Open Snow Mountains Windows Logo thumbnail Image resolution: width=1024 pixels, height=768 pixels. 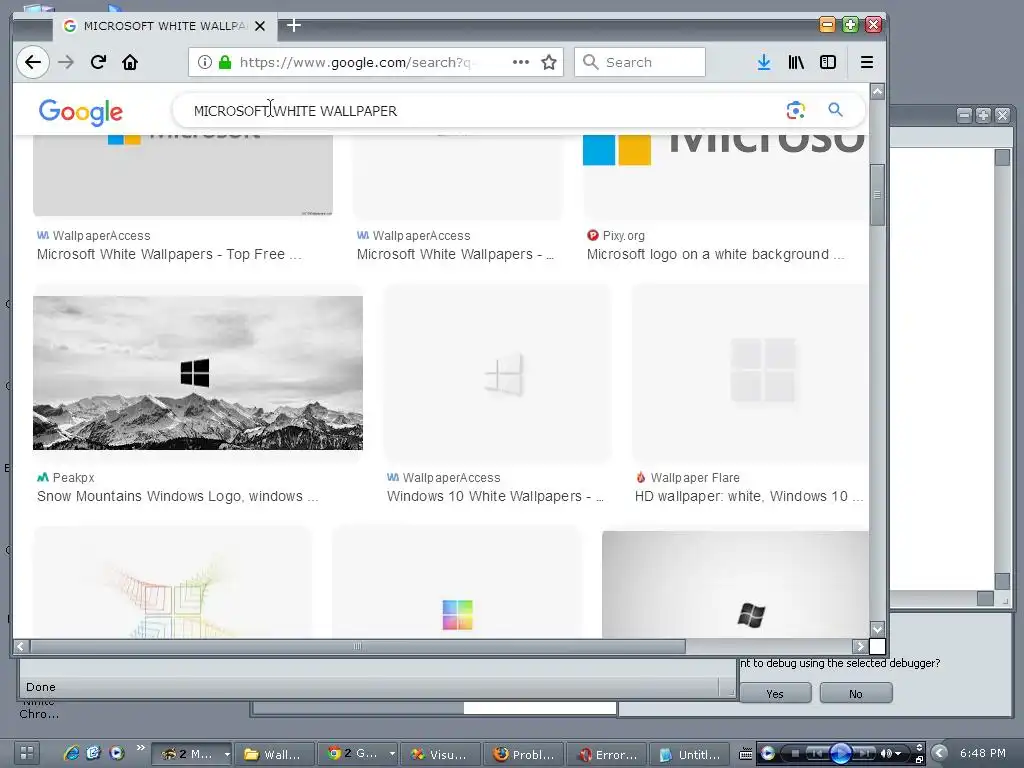(198, 373)
